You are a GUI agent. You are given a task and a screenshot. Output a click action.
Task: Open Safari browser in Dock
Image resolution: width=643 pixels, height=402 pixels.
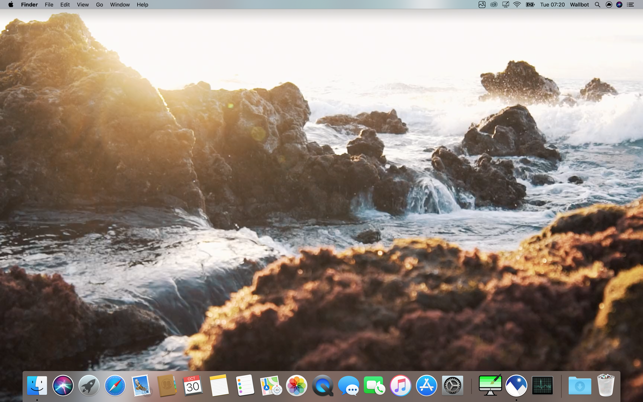click(x=115, y=385)
